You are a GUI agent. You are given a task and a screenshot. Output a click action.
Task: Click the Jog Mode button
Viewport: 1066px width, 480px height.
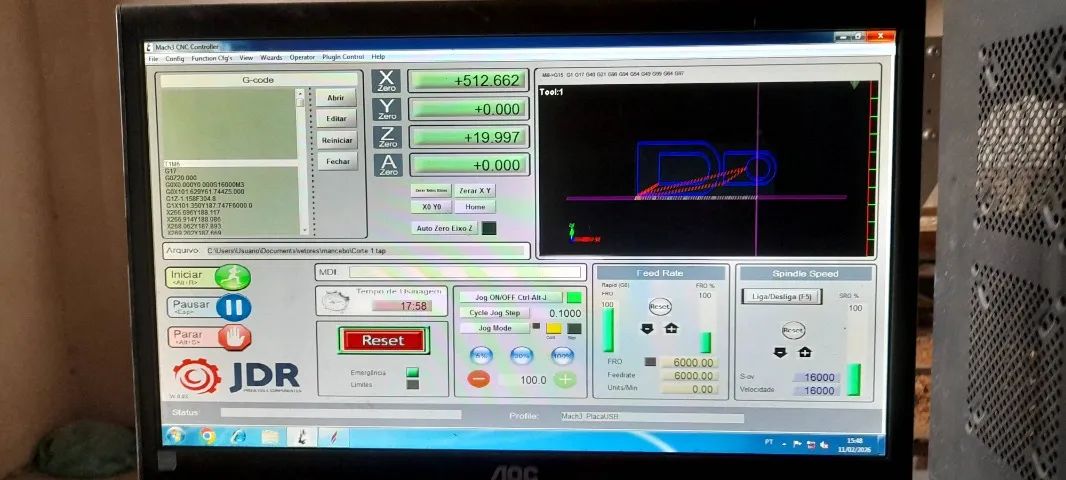495,328
